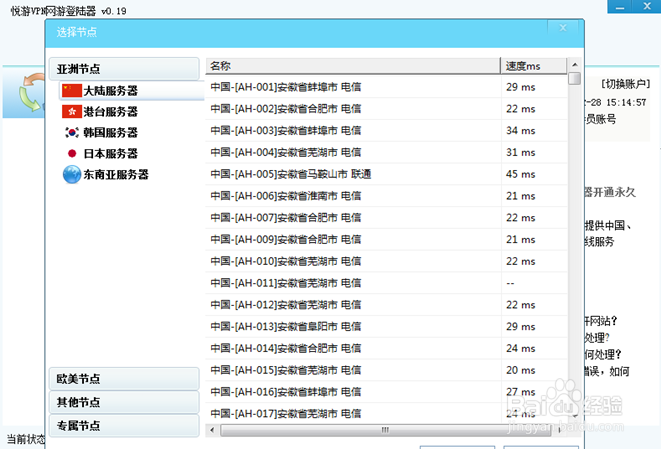Select node AH-011 安徽省芜湖市 电信

(x=386, y=283)
